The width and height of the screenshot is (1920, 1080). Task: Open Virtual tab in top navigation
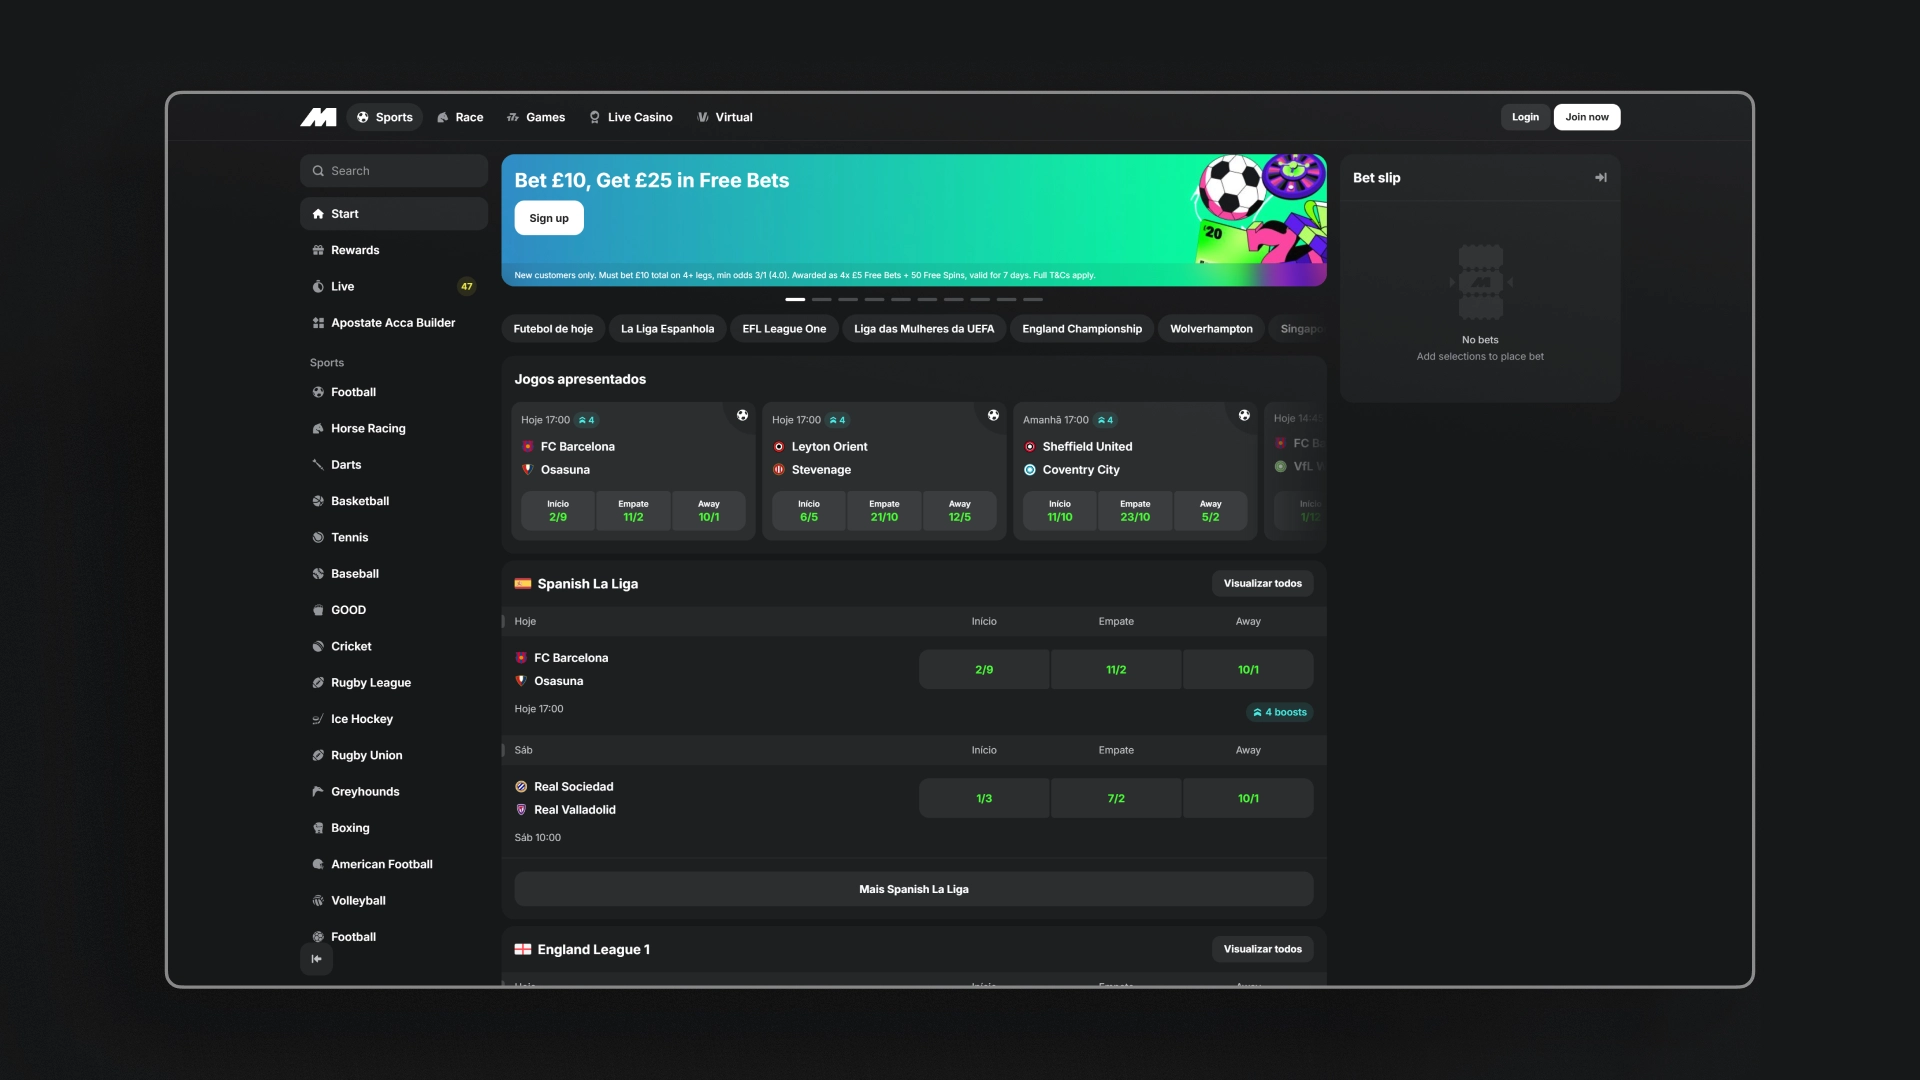click(x=725, y=117)
